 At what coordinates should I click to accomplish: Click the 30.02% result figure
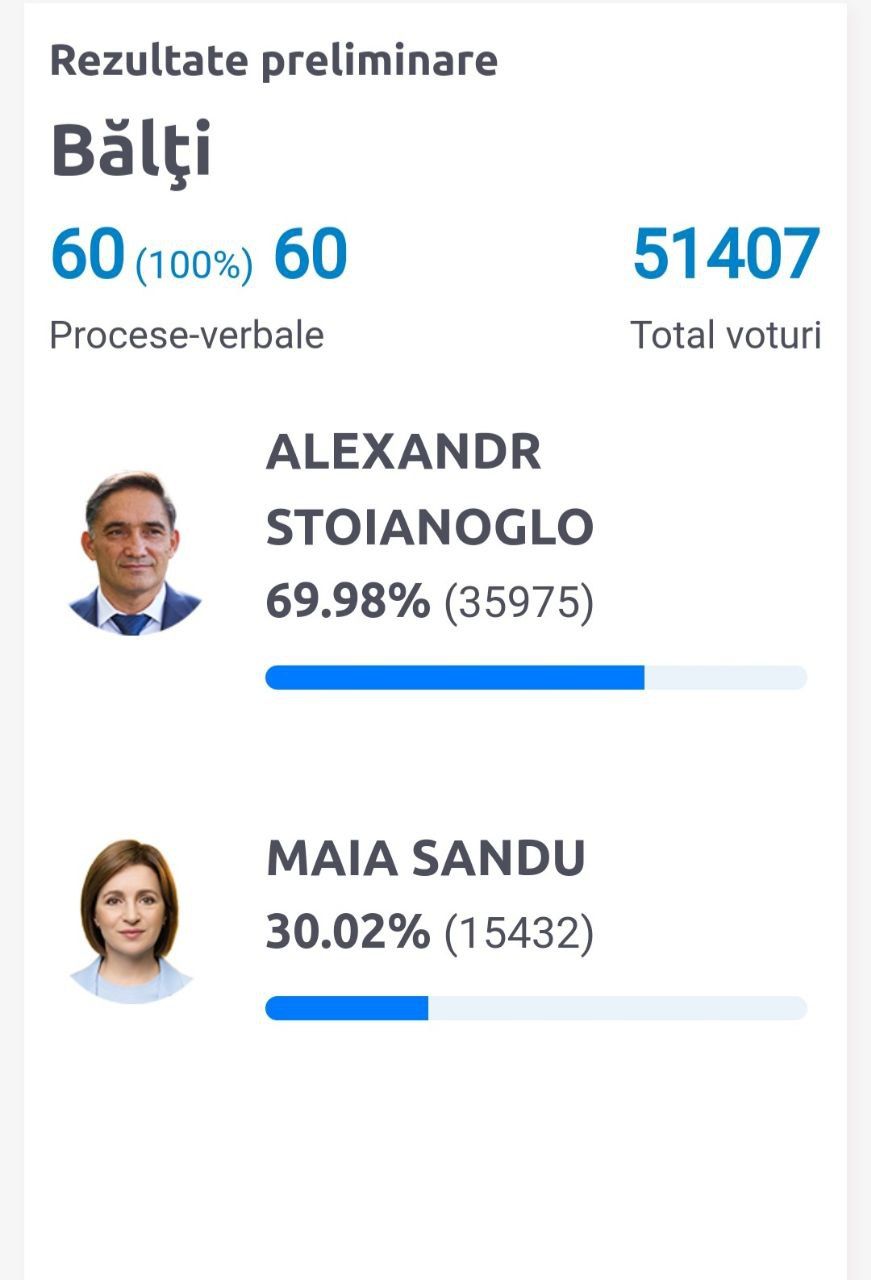(x=348, y=933)
